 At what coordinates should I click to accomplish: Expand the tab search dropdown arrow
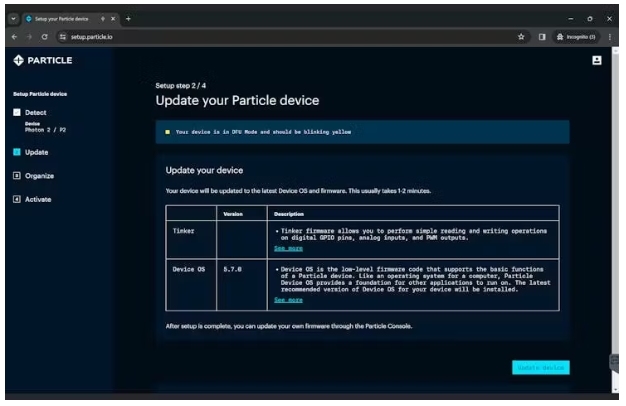click(x=11, y=18)
